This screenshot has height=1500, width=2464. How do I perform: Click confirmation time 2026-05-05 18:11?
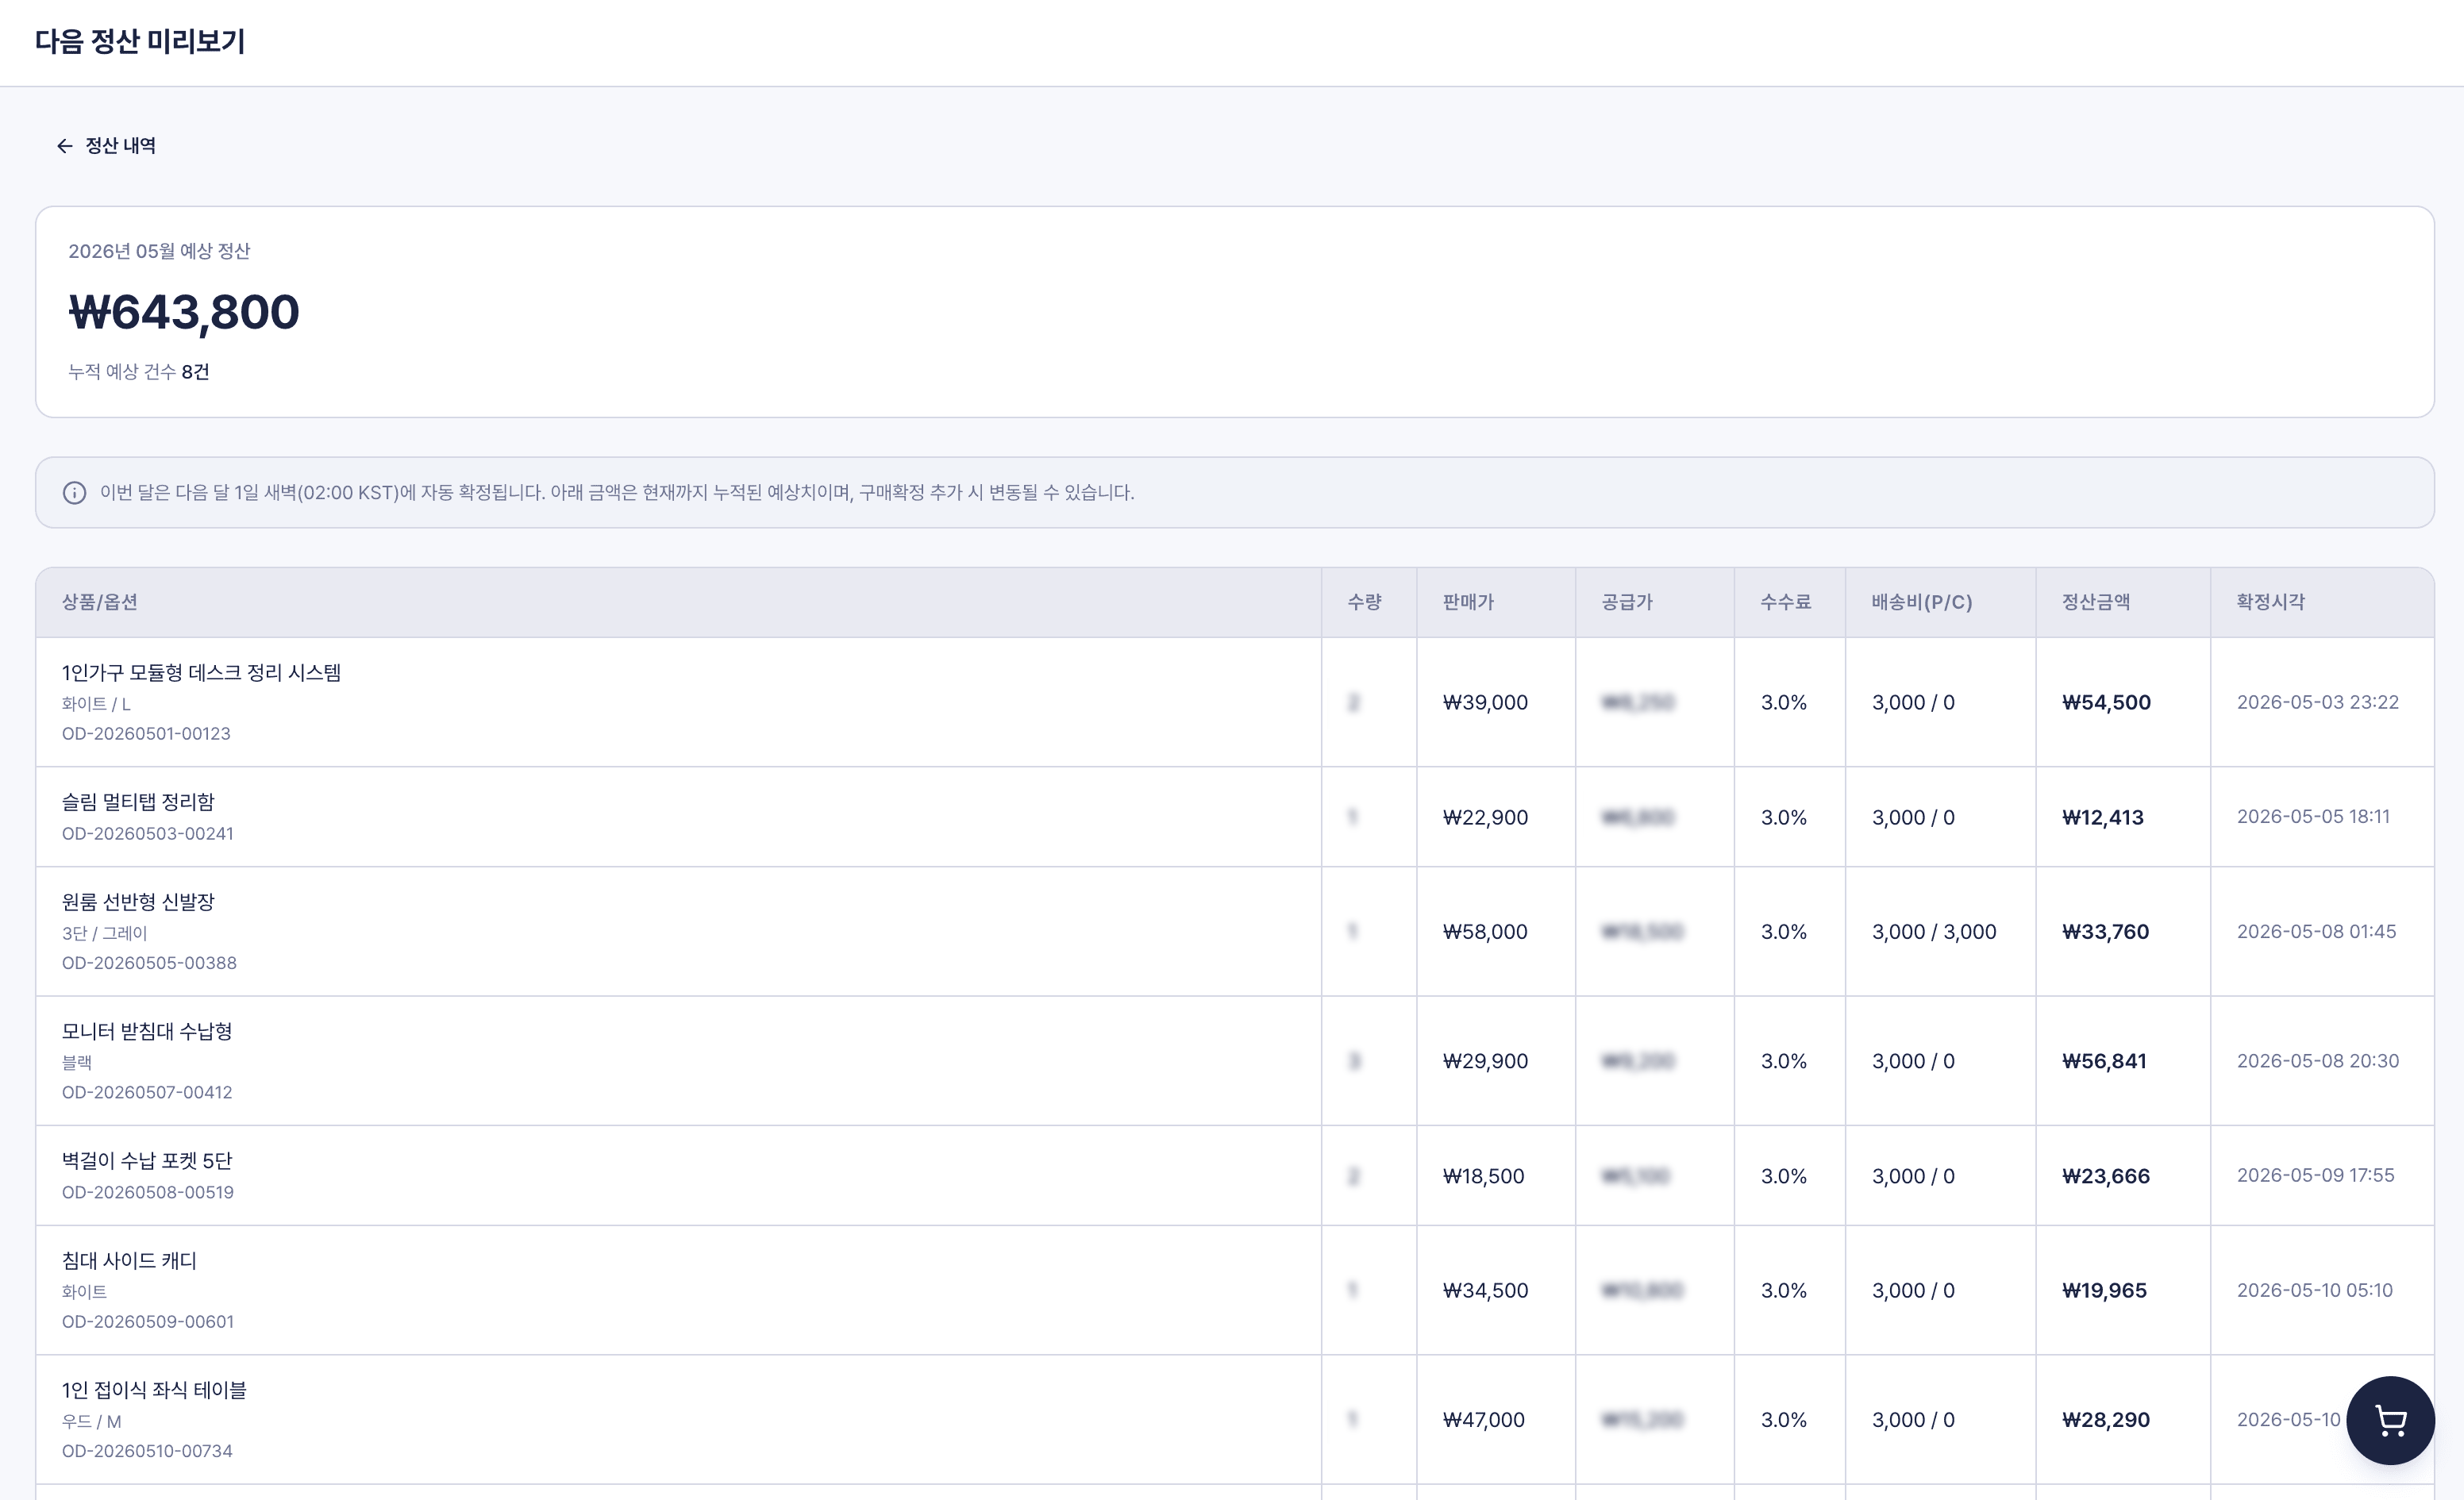click(x=2313, y=817)
